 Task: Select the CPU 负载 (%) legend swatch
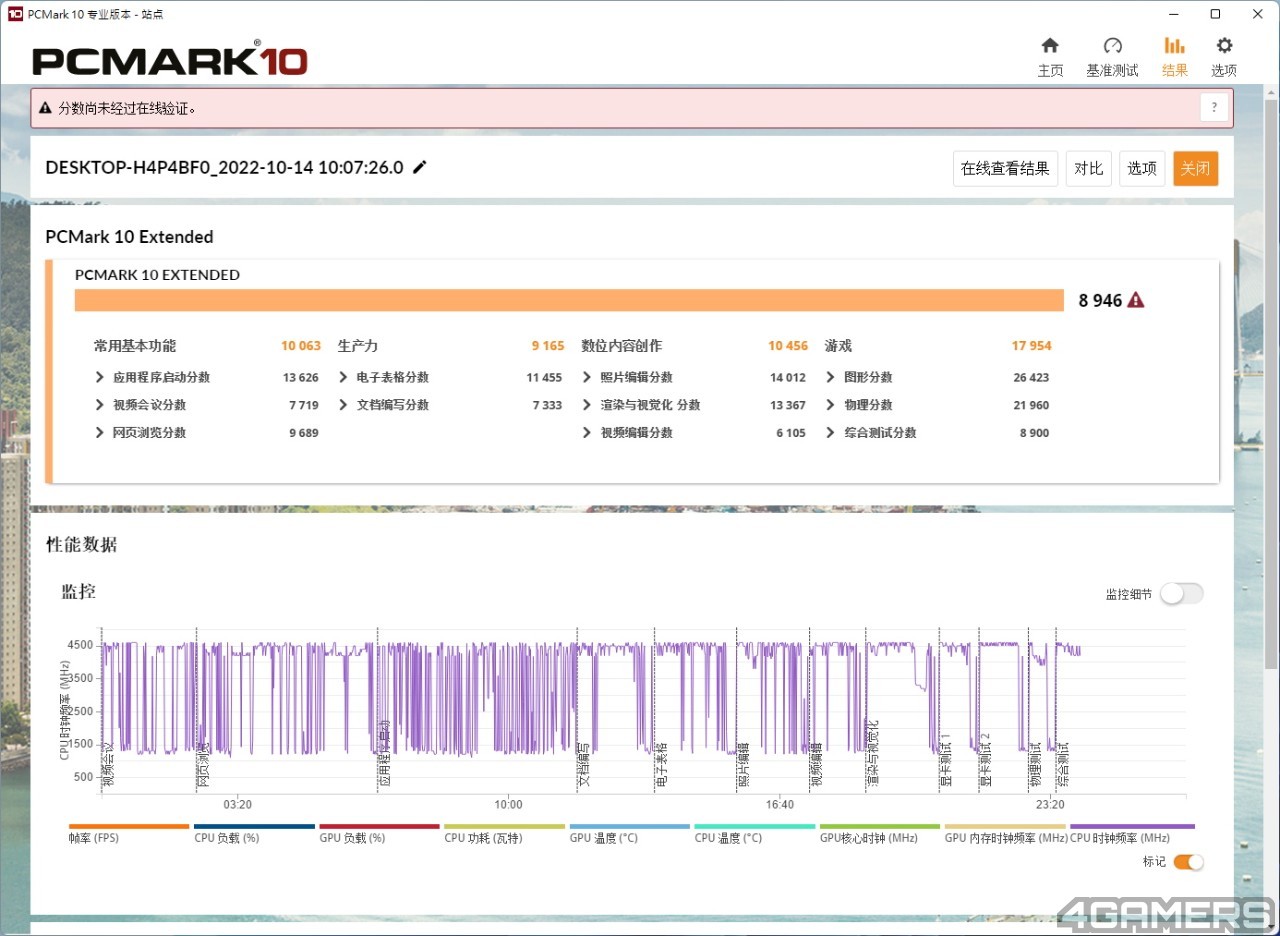[x=254, y=827]
